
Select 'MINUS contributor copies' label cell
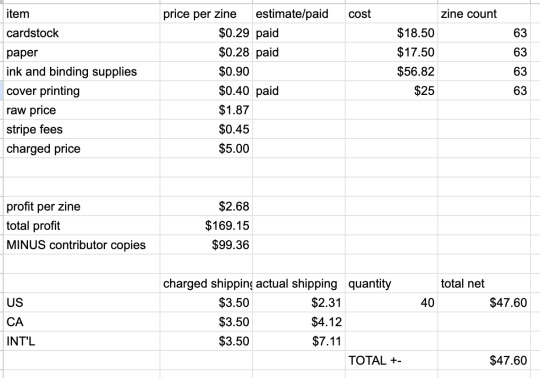(82, 245)
